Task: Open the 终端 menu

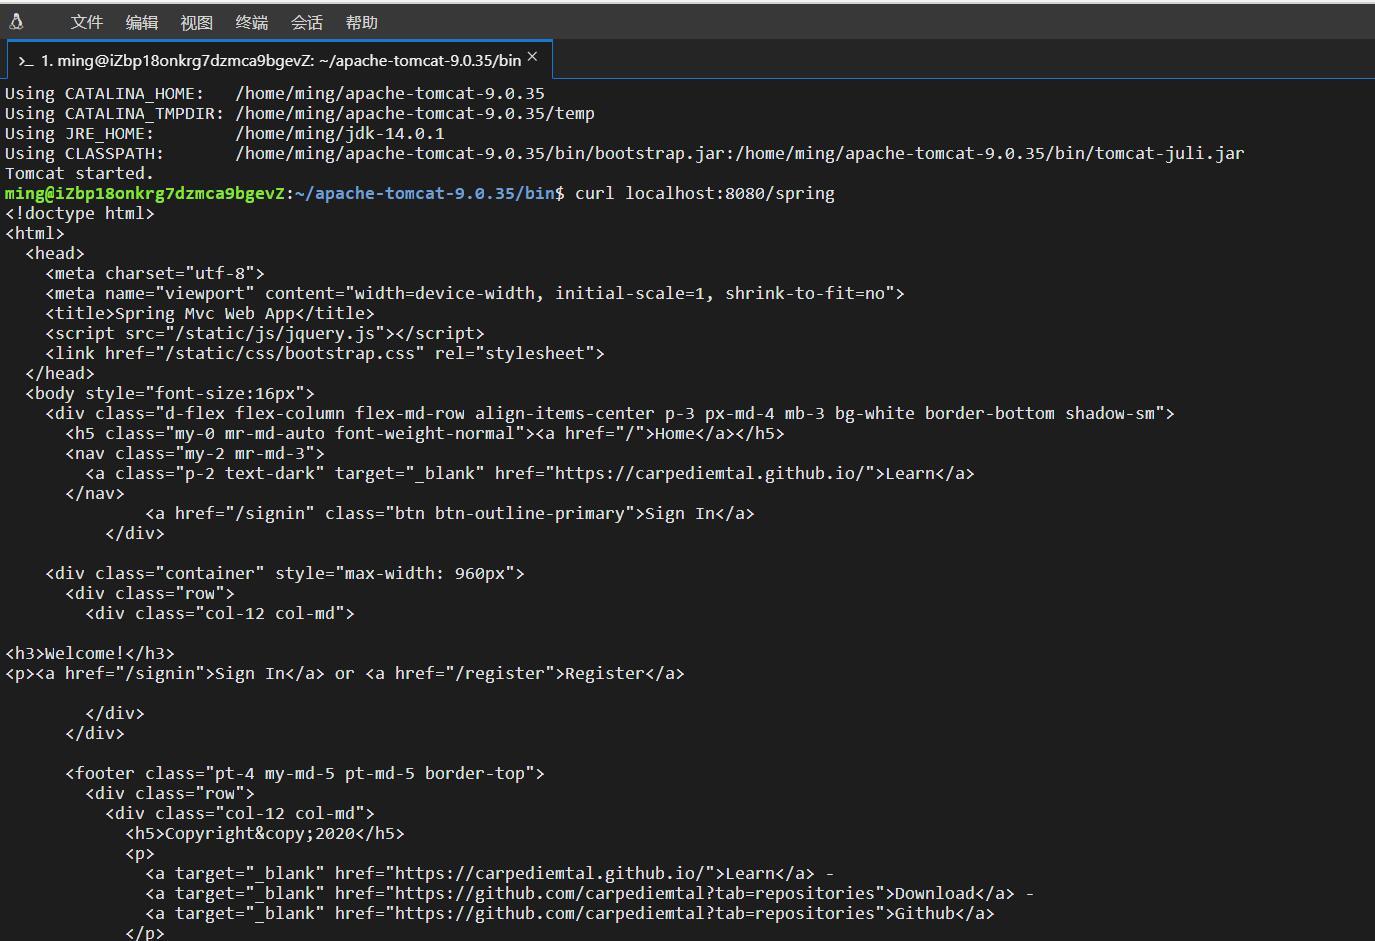Action: pos(252,22)
